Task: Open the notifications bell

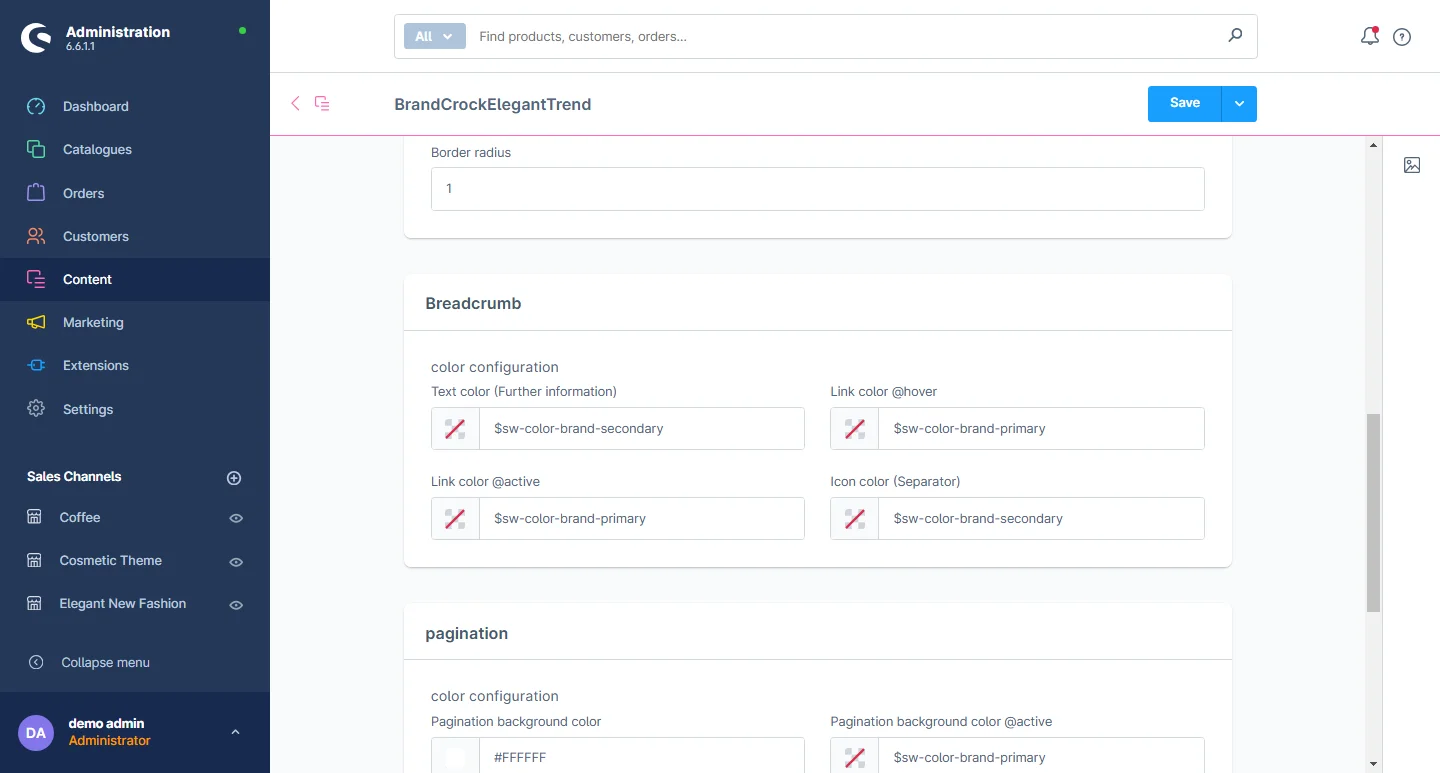Action: click(x=1369, y=37)
